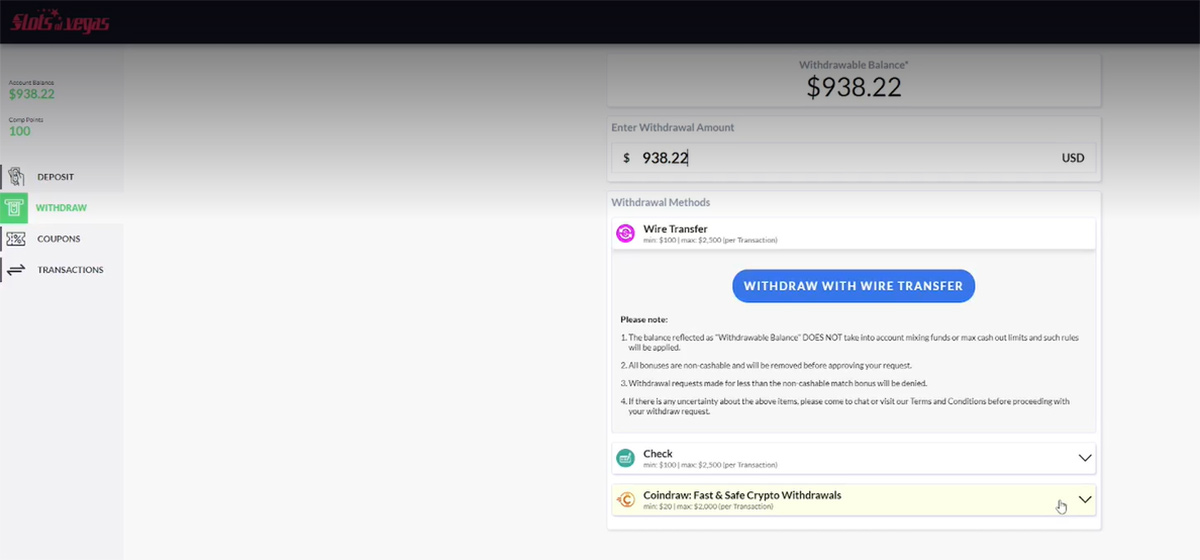Collapse the Wire Transfer method header
Screen dimensions: 1200x560
point(853,234)
